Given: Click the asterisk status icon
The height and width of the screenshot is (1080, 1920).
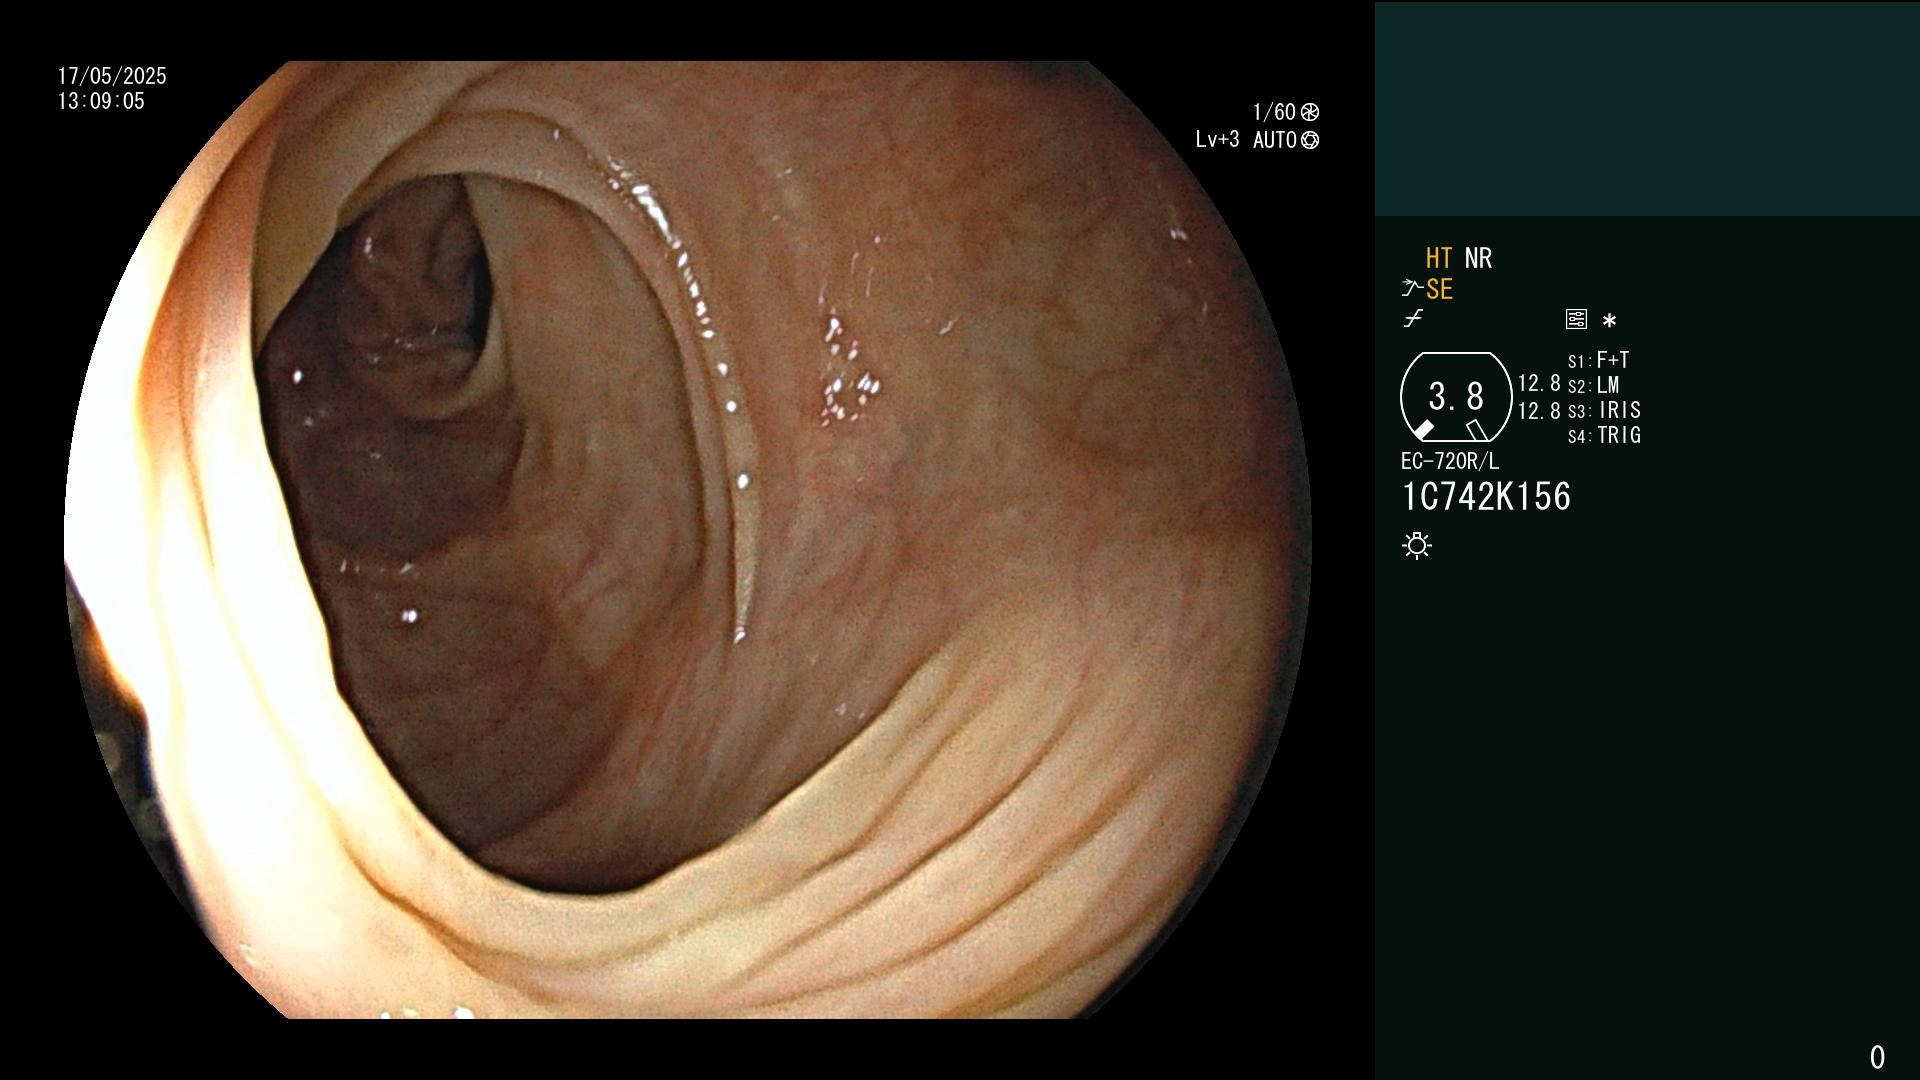Looking at the screenshot, I should (x=1609, y=321).
